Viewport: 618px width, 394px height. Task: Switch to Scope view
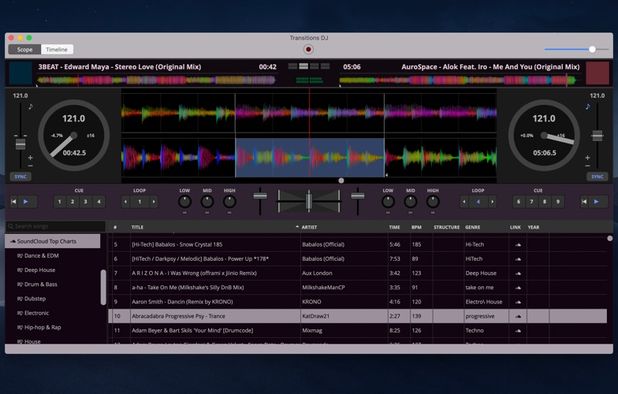[x=25, y=49]
